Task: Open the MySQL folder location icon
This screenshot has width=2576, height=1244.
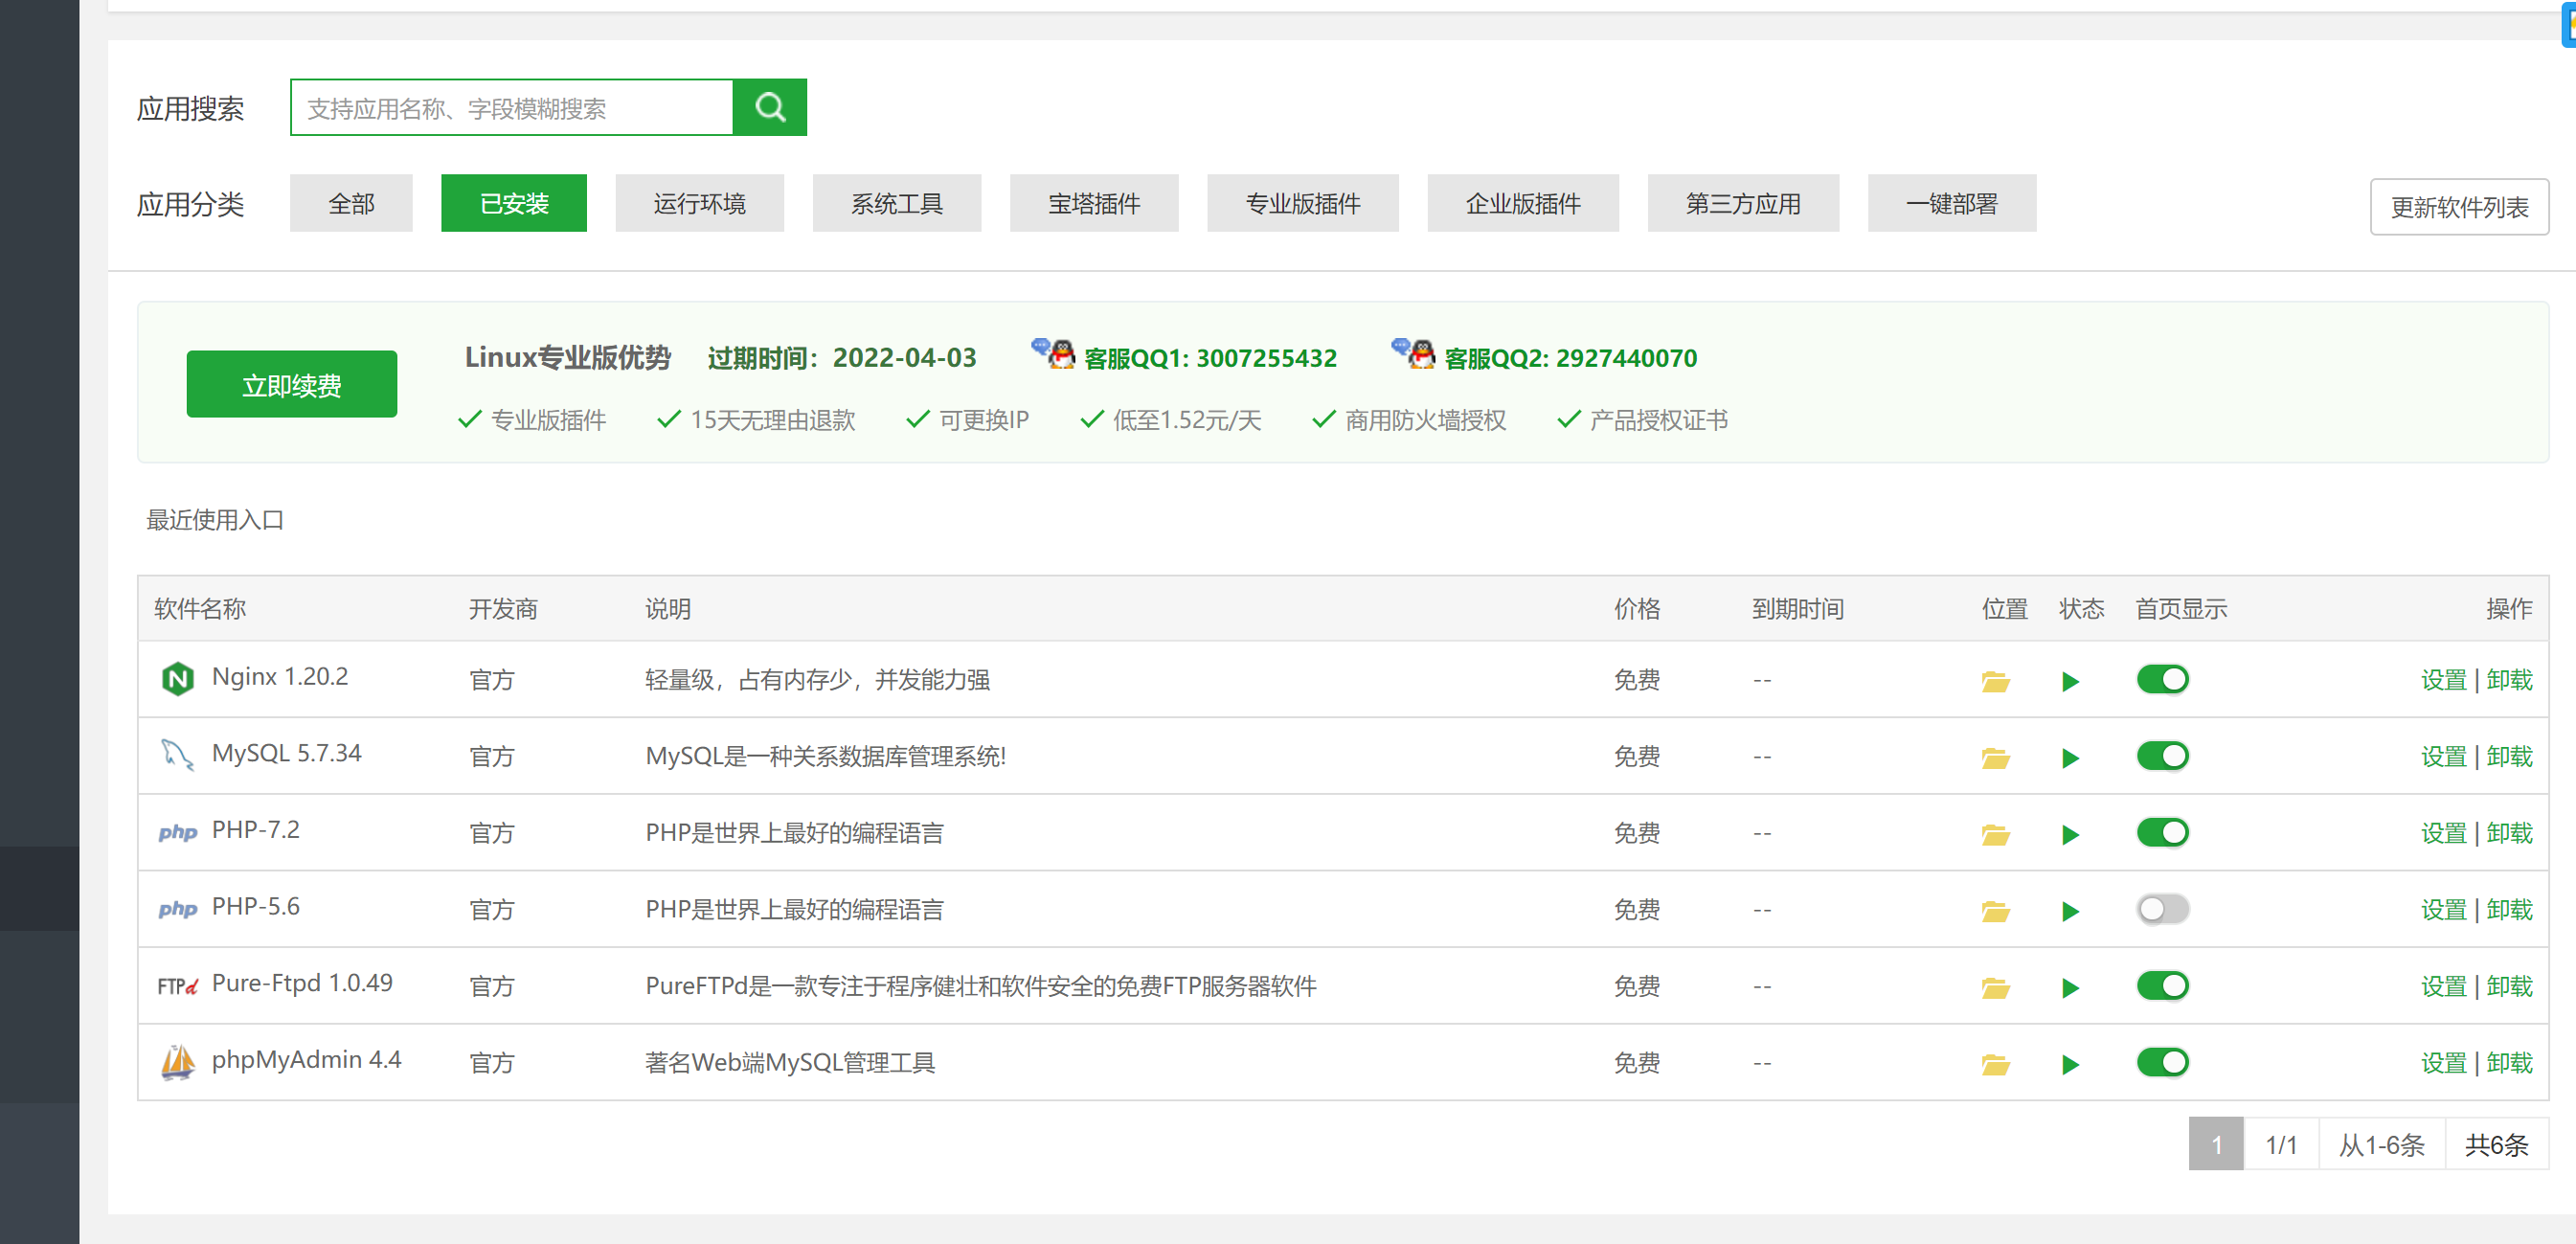Action: click(x=1995, y=758)
